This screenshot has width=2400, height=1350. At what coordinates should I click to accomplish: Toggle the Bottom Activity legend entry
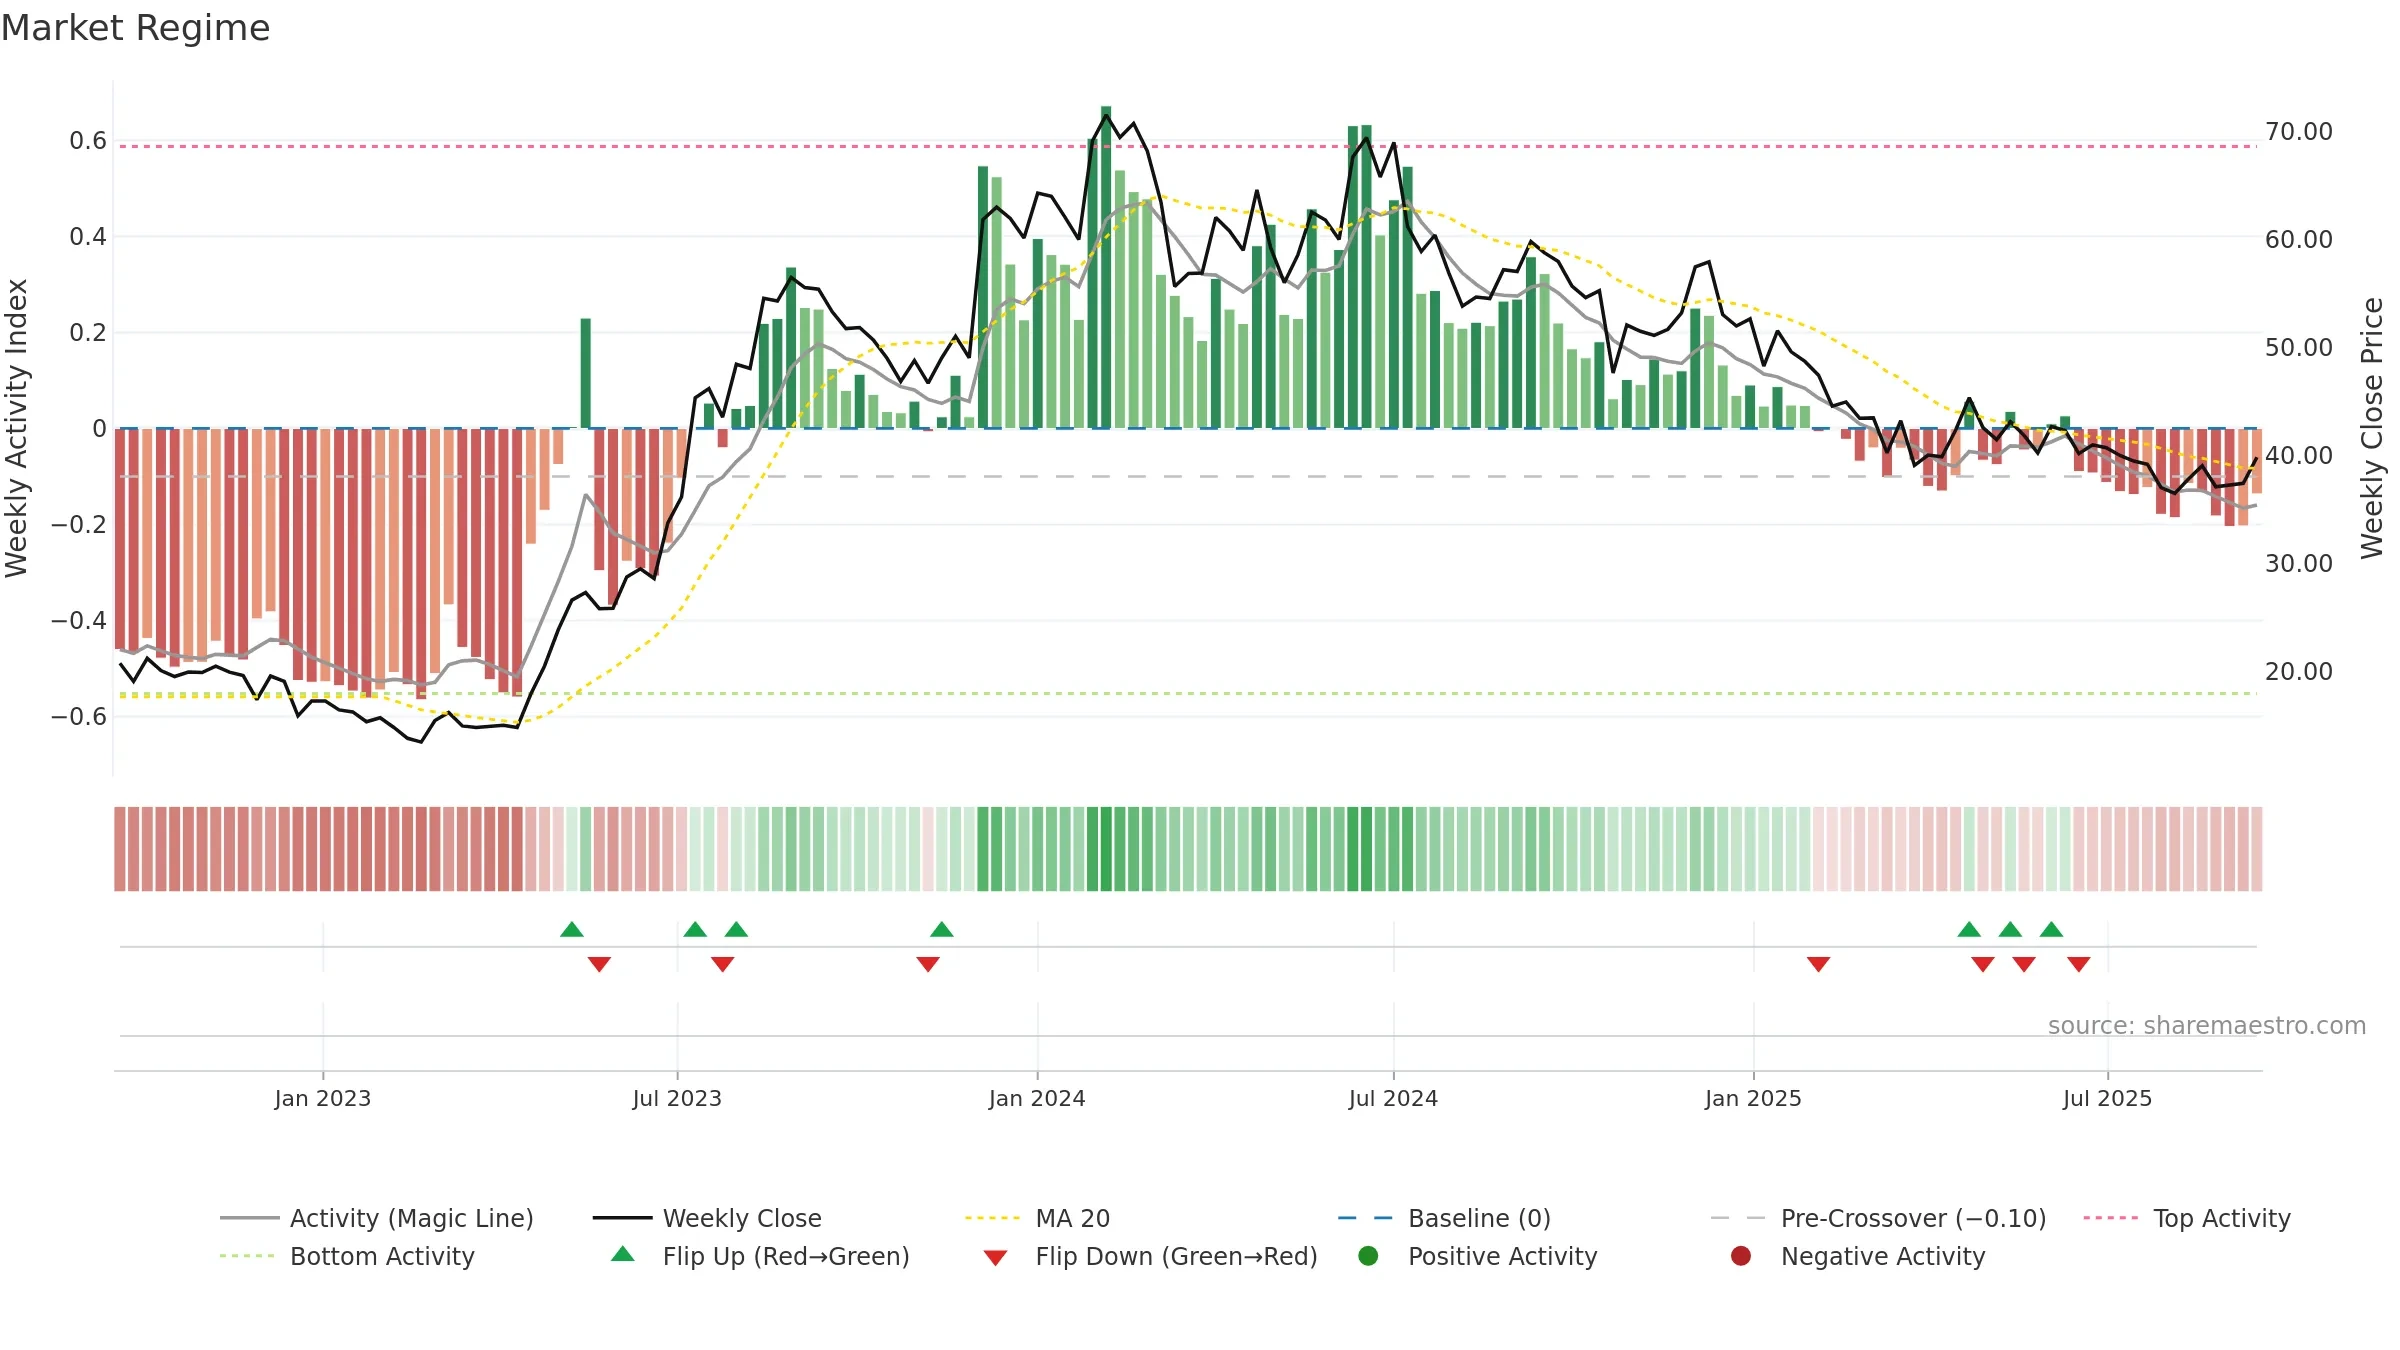(x=347, y=1256)
